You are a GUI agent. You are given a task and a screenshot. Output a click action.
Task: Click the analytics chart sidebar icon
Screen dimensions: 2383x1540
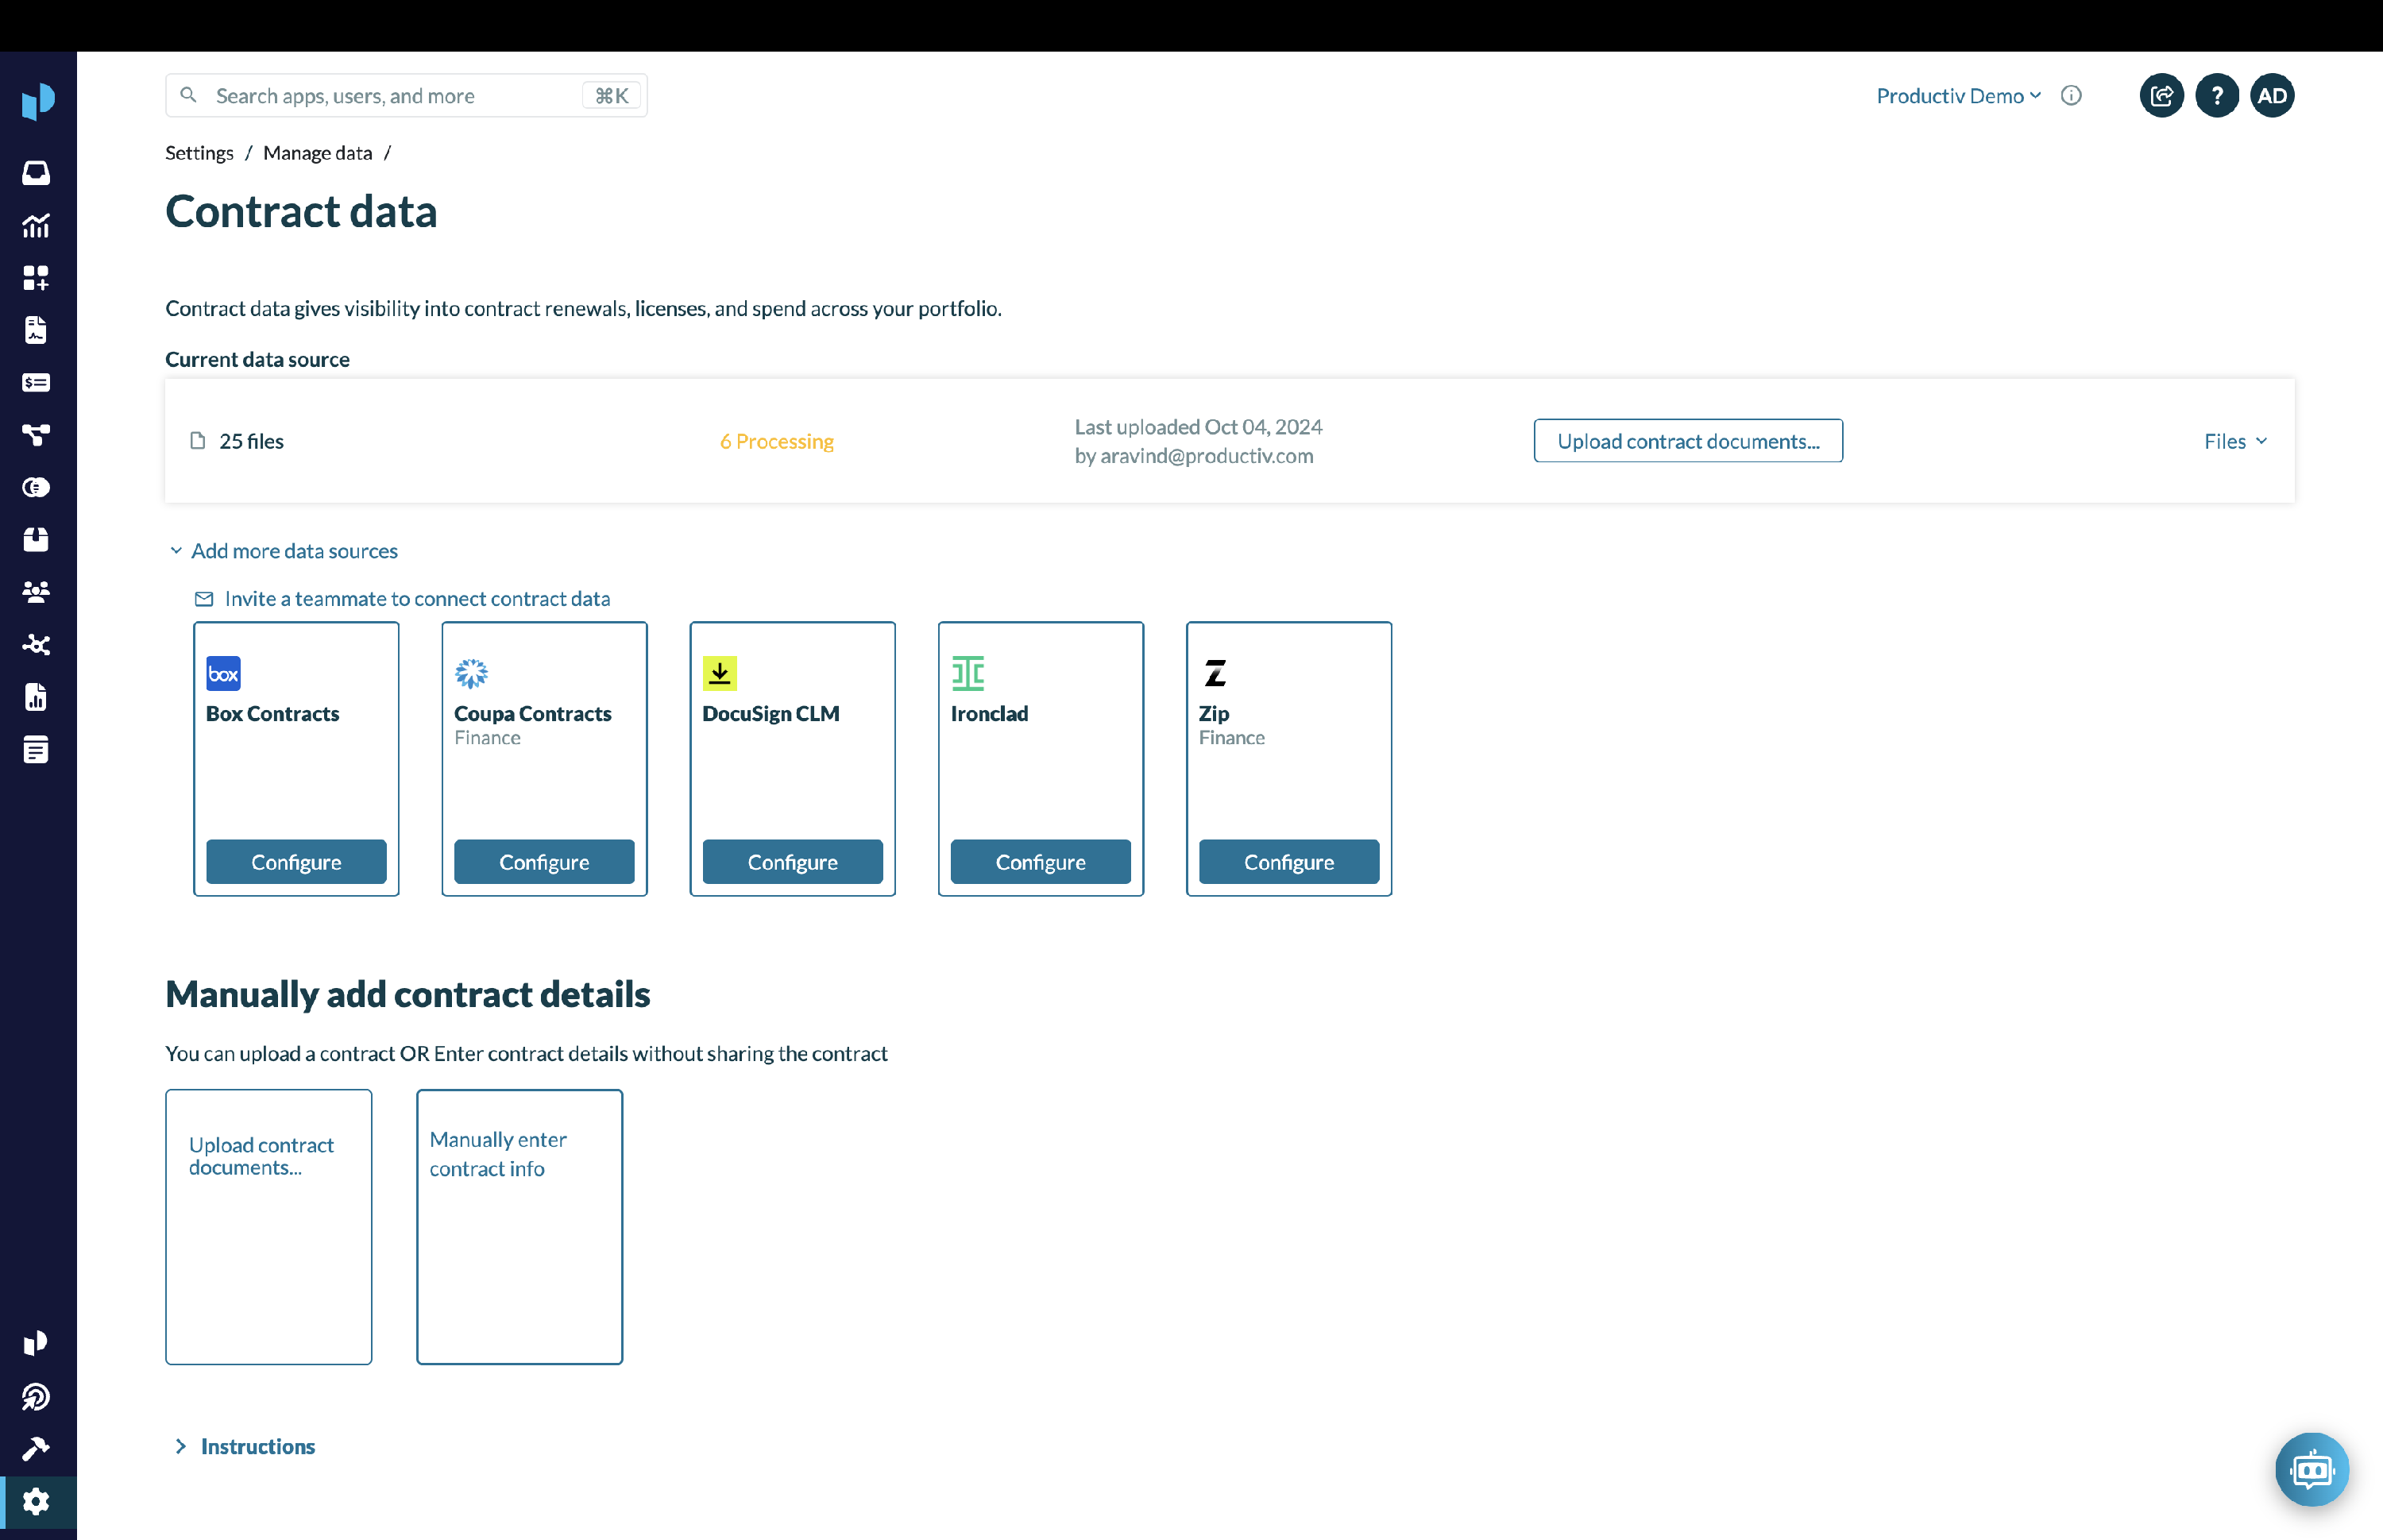tap(36, 226)
